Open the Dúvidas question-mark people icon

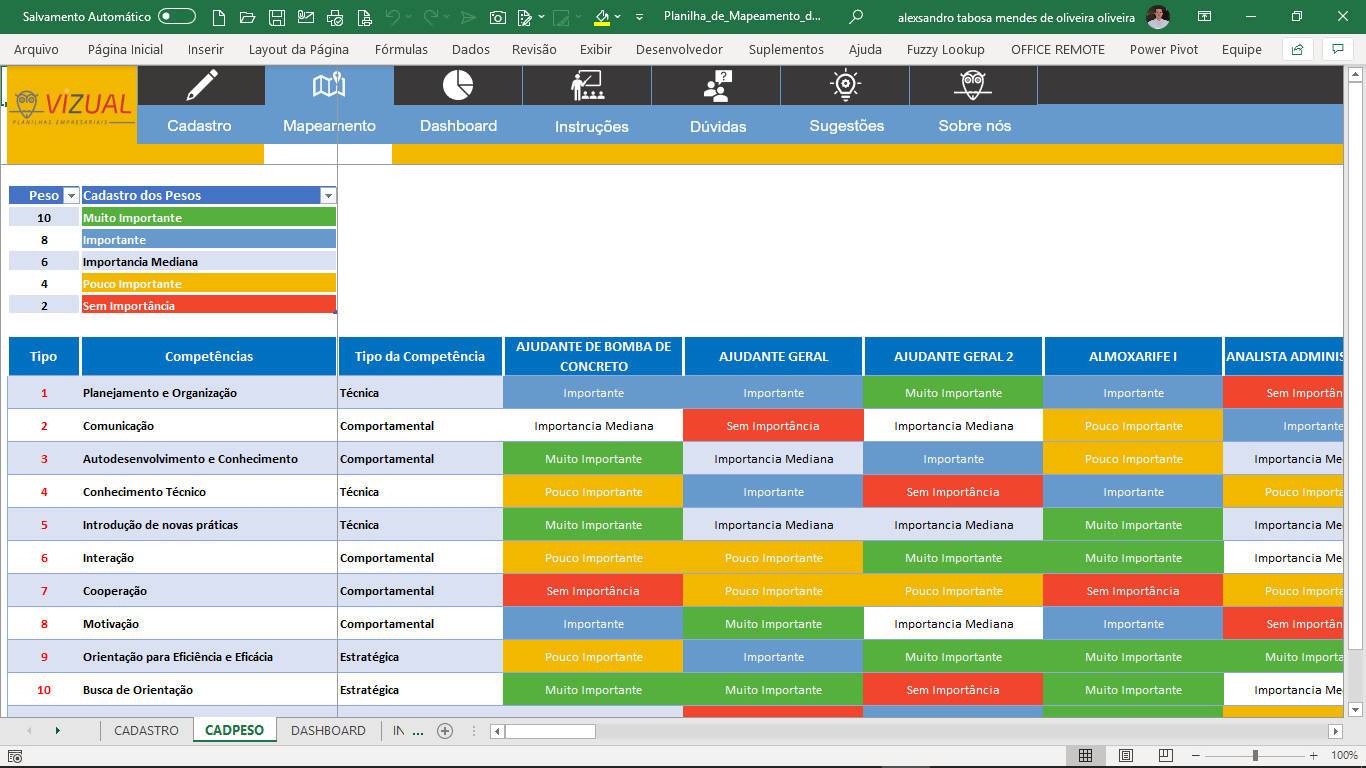click(x=717, y=85)
